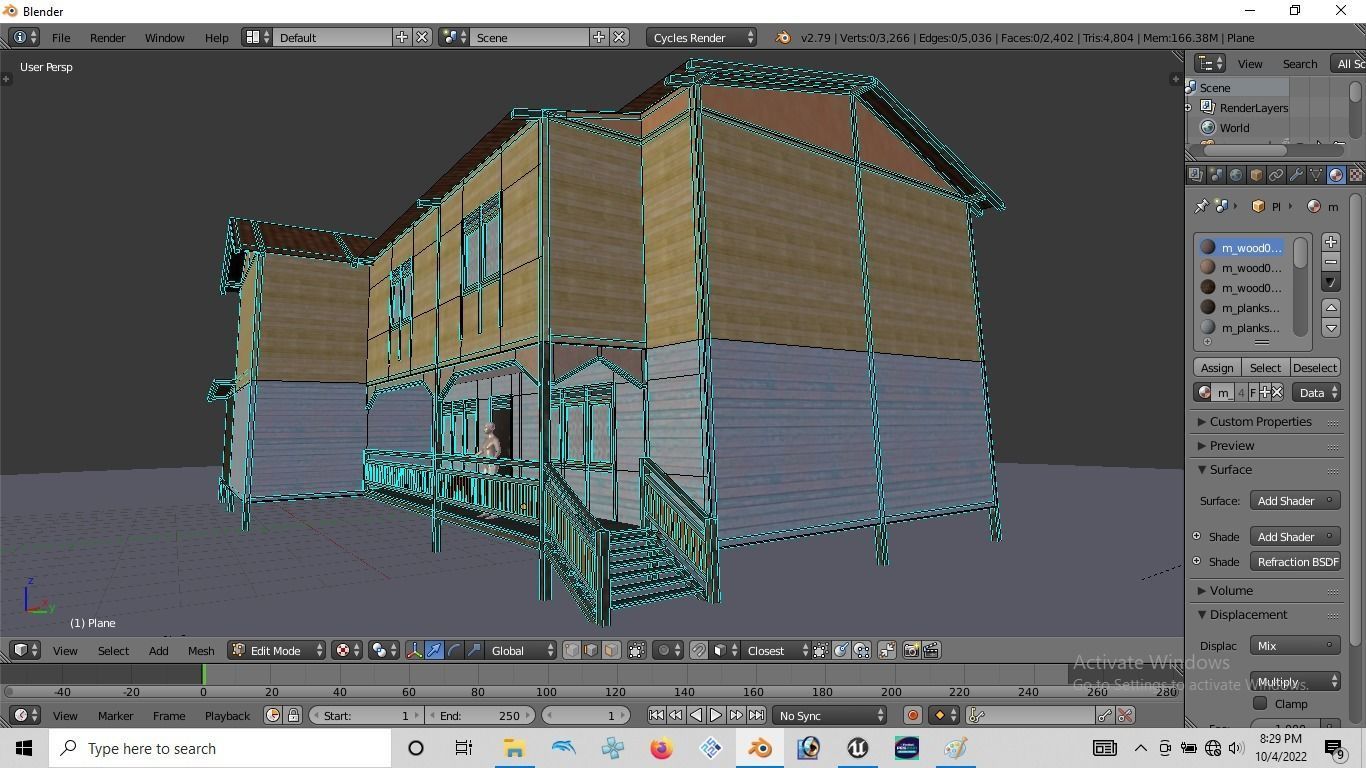Open the Mesh Data triangle tab icon
Image resolution: width=1366 pixels, height=768 pixels.
pyautogui.click(x=1316, y=175)
